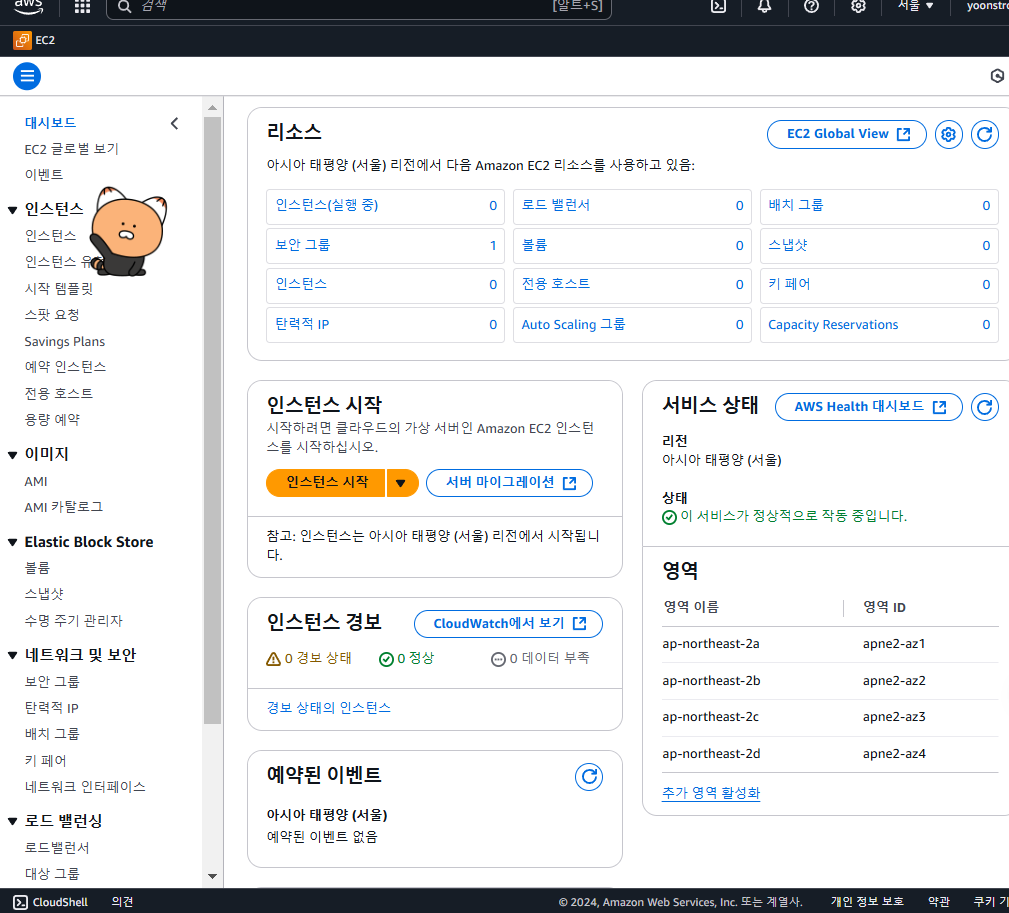The width and height of the screenshot is (1009, 913).
Task: Click the 서버 마이그레이션 button
Action: coord(509,483)
